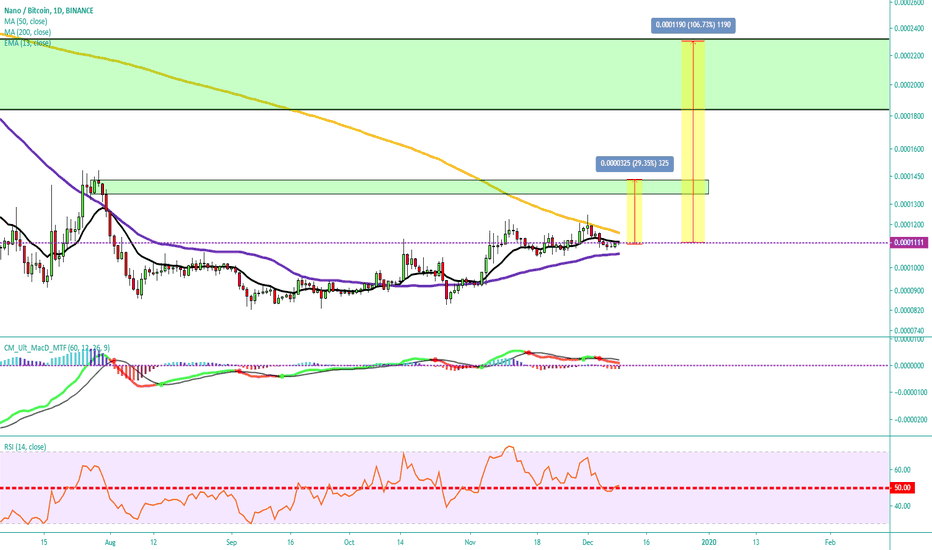Click the 0.0001450 price axis label
Image resolution: width=932 pixels, height=550 pixels.
pos(909,177)
